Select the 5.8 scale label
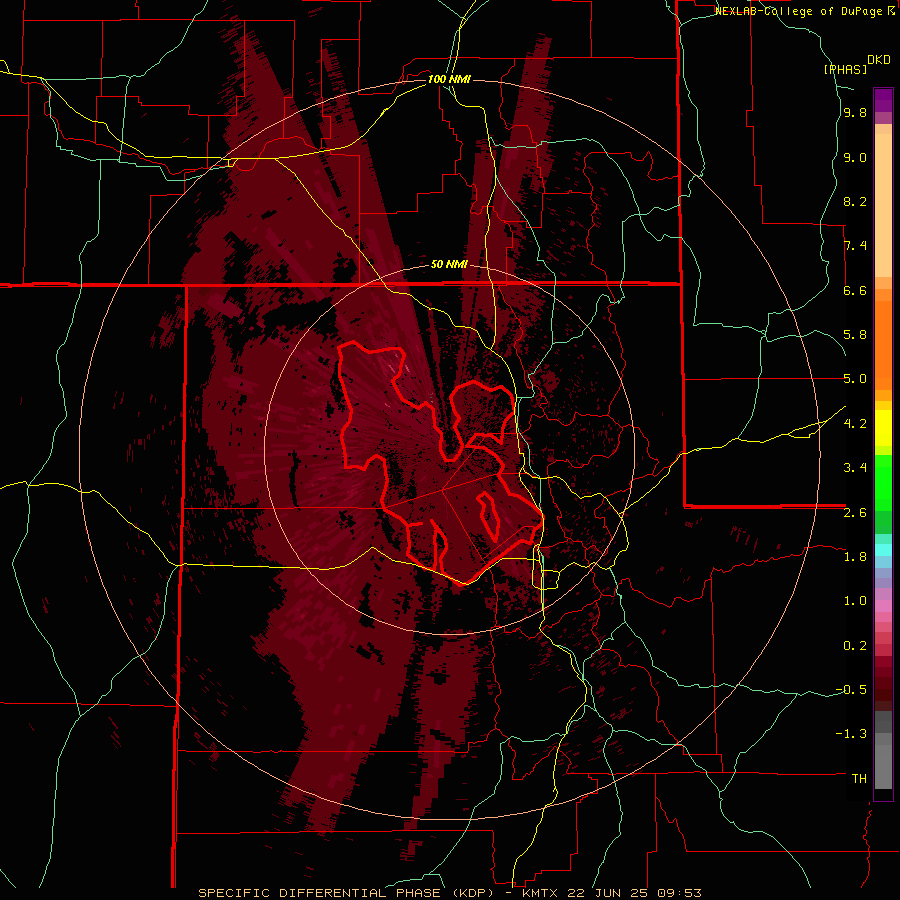 (855, 335)
